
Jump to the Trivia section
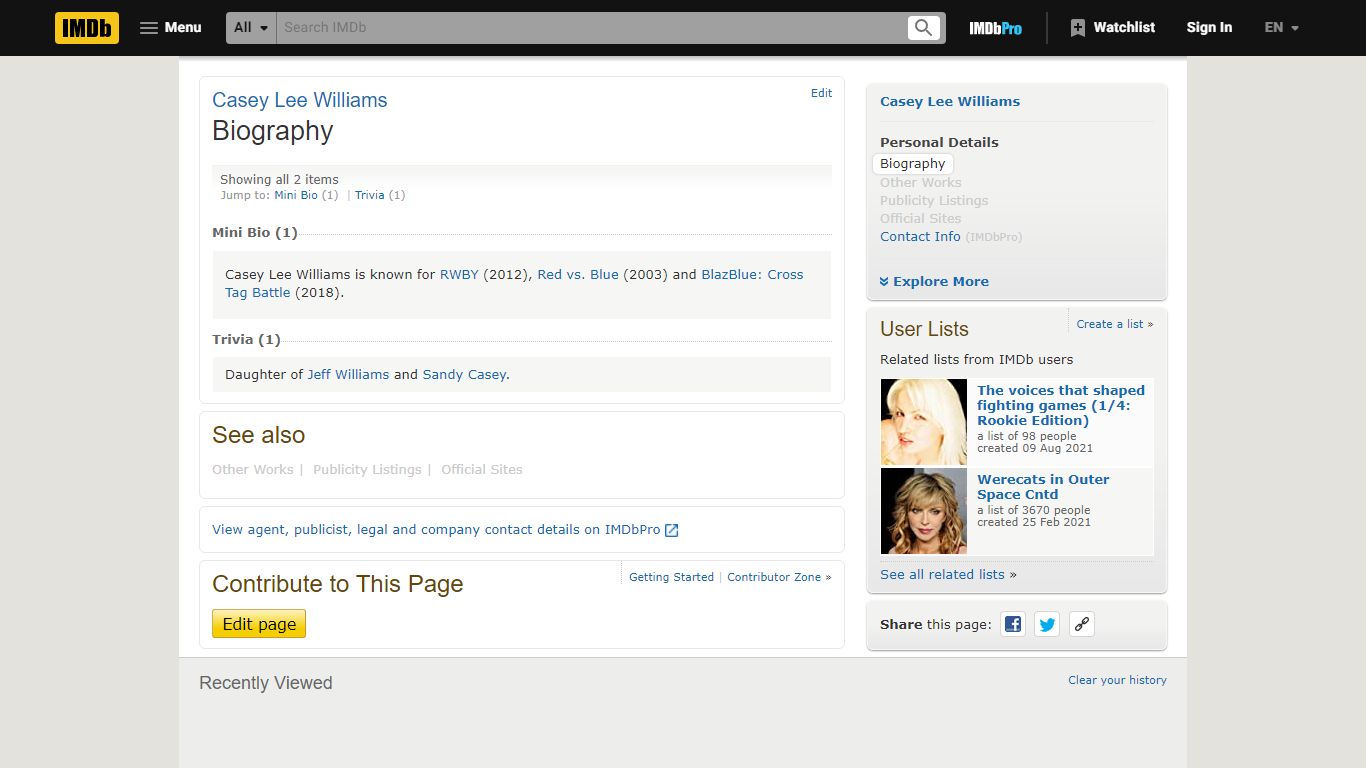tap(369, 195)
